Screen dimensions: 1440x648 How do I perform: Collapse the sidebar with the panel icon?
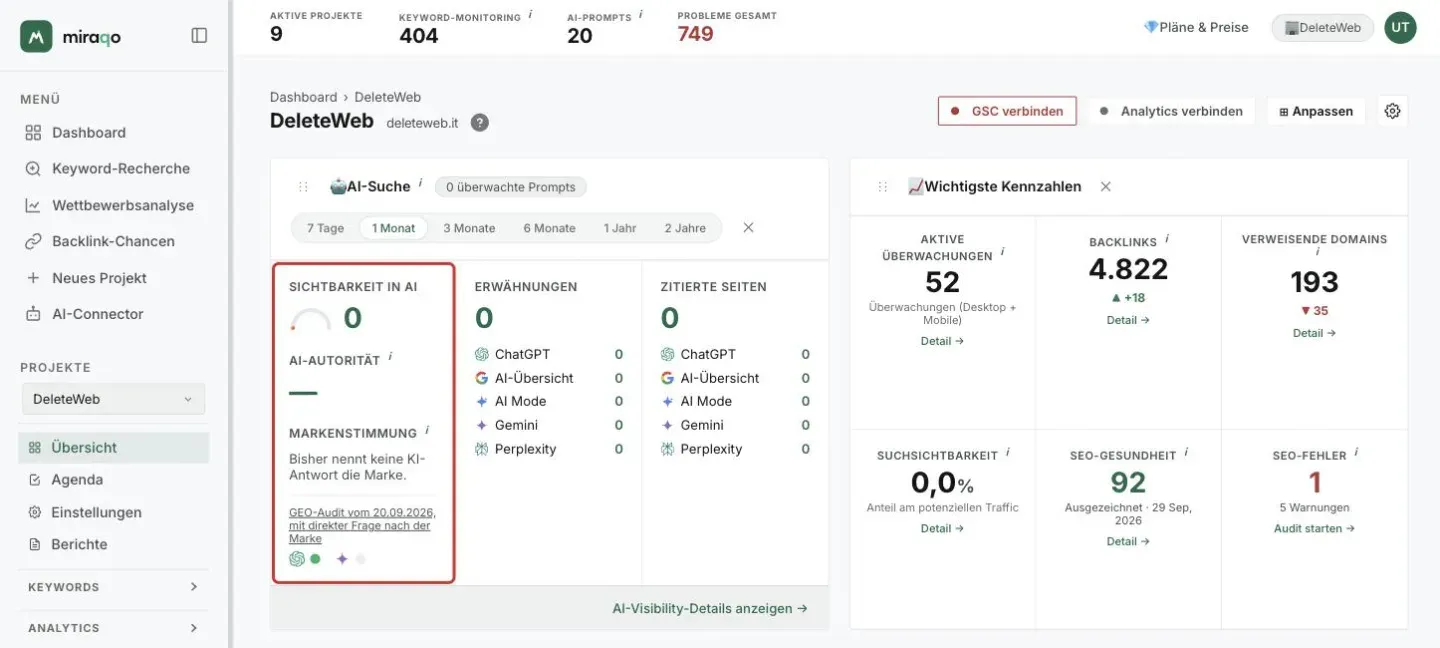click(199, 35)
